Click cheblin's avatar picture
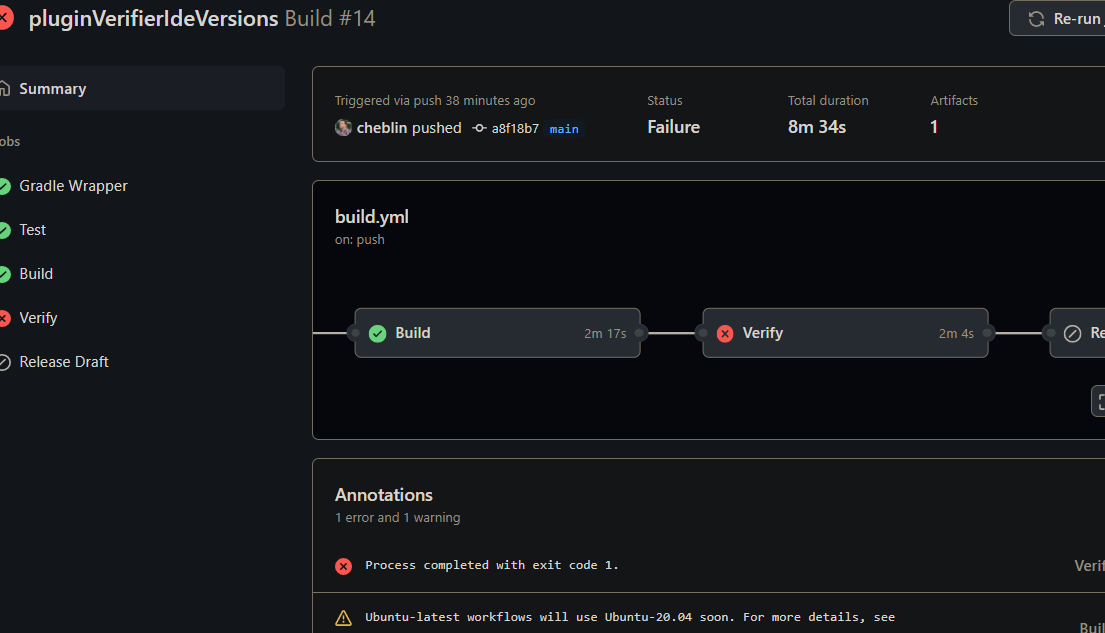 coord(343,128)
